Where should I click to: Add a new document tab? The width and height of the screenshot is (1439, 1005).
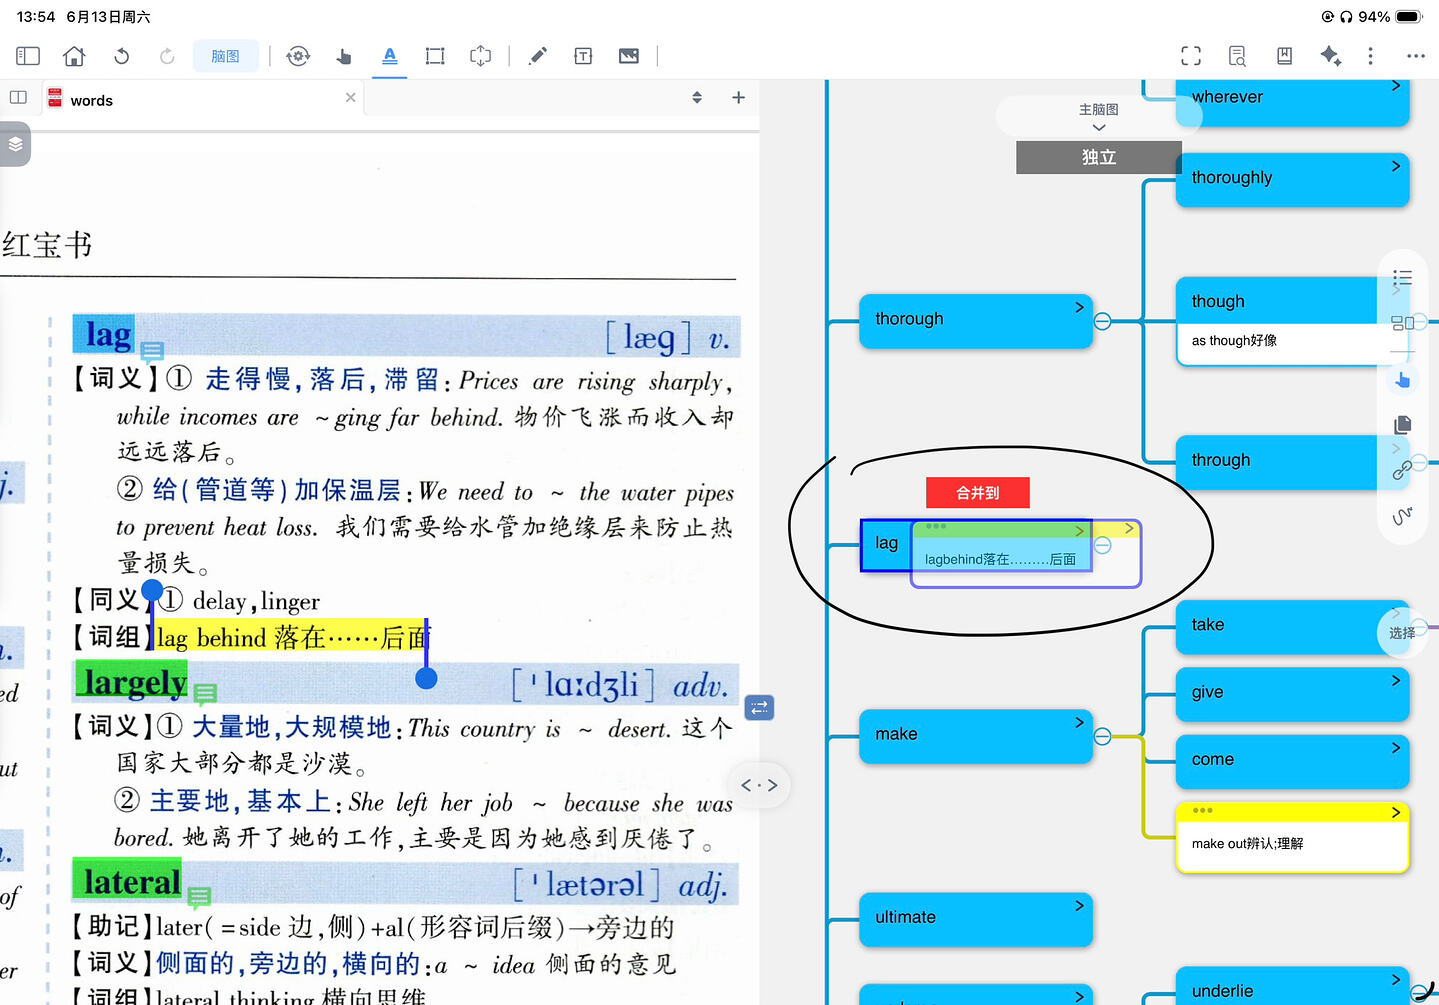pos(739,97)
